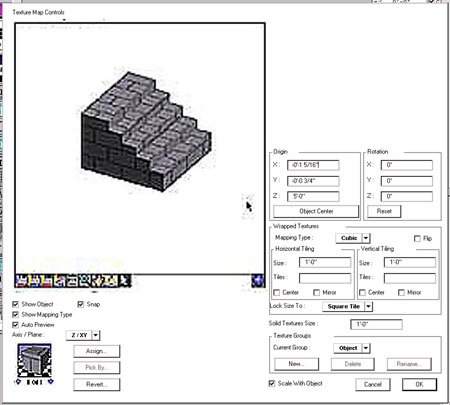450x405 pixels.
Task: Toggle the Snap checkbox
Action: [81, 304]
